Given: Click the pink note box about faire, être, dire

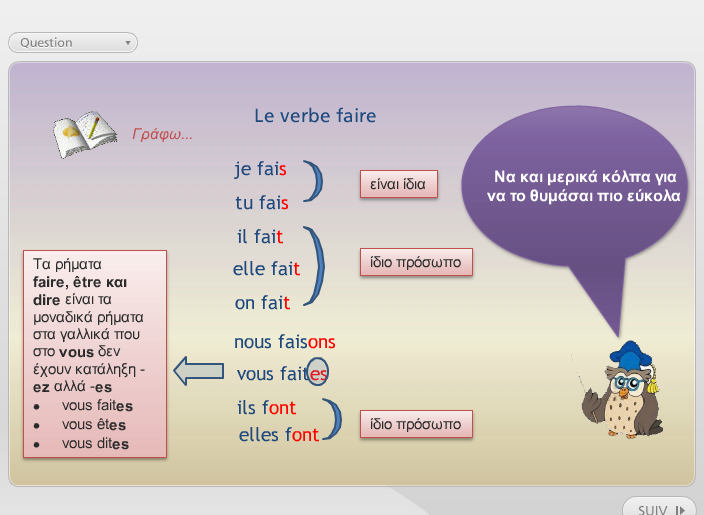Looking at the screenshot, I should [x=95, y=354].
